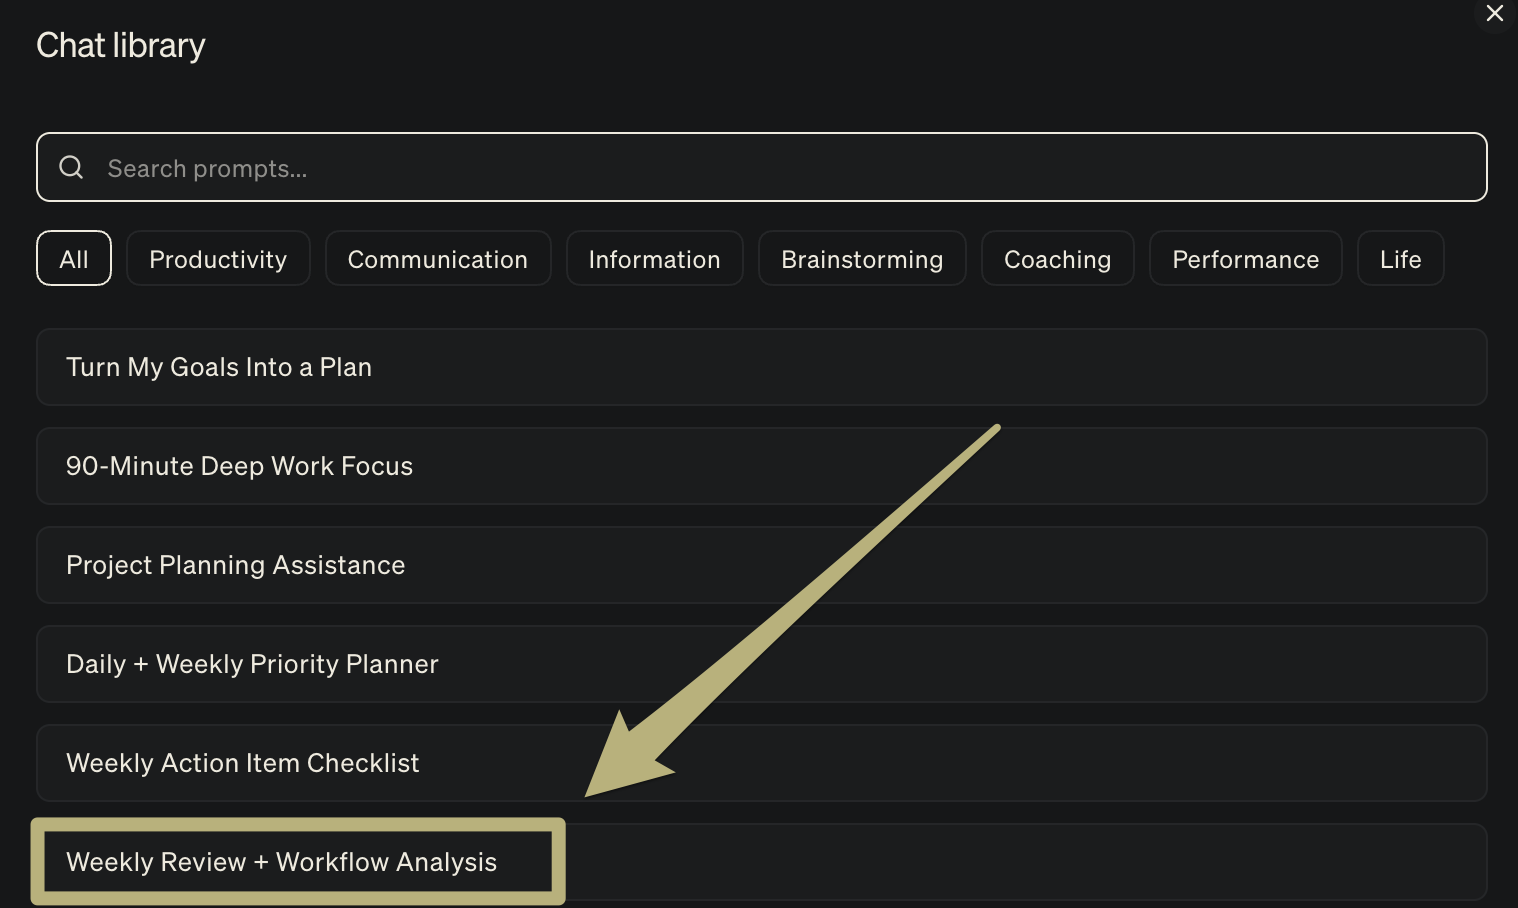Select Weekly Review + Workflow Analysis prompt

coord(281,862)
